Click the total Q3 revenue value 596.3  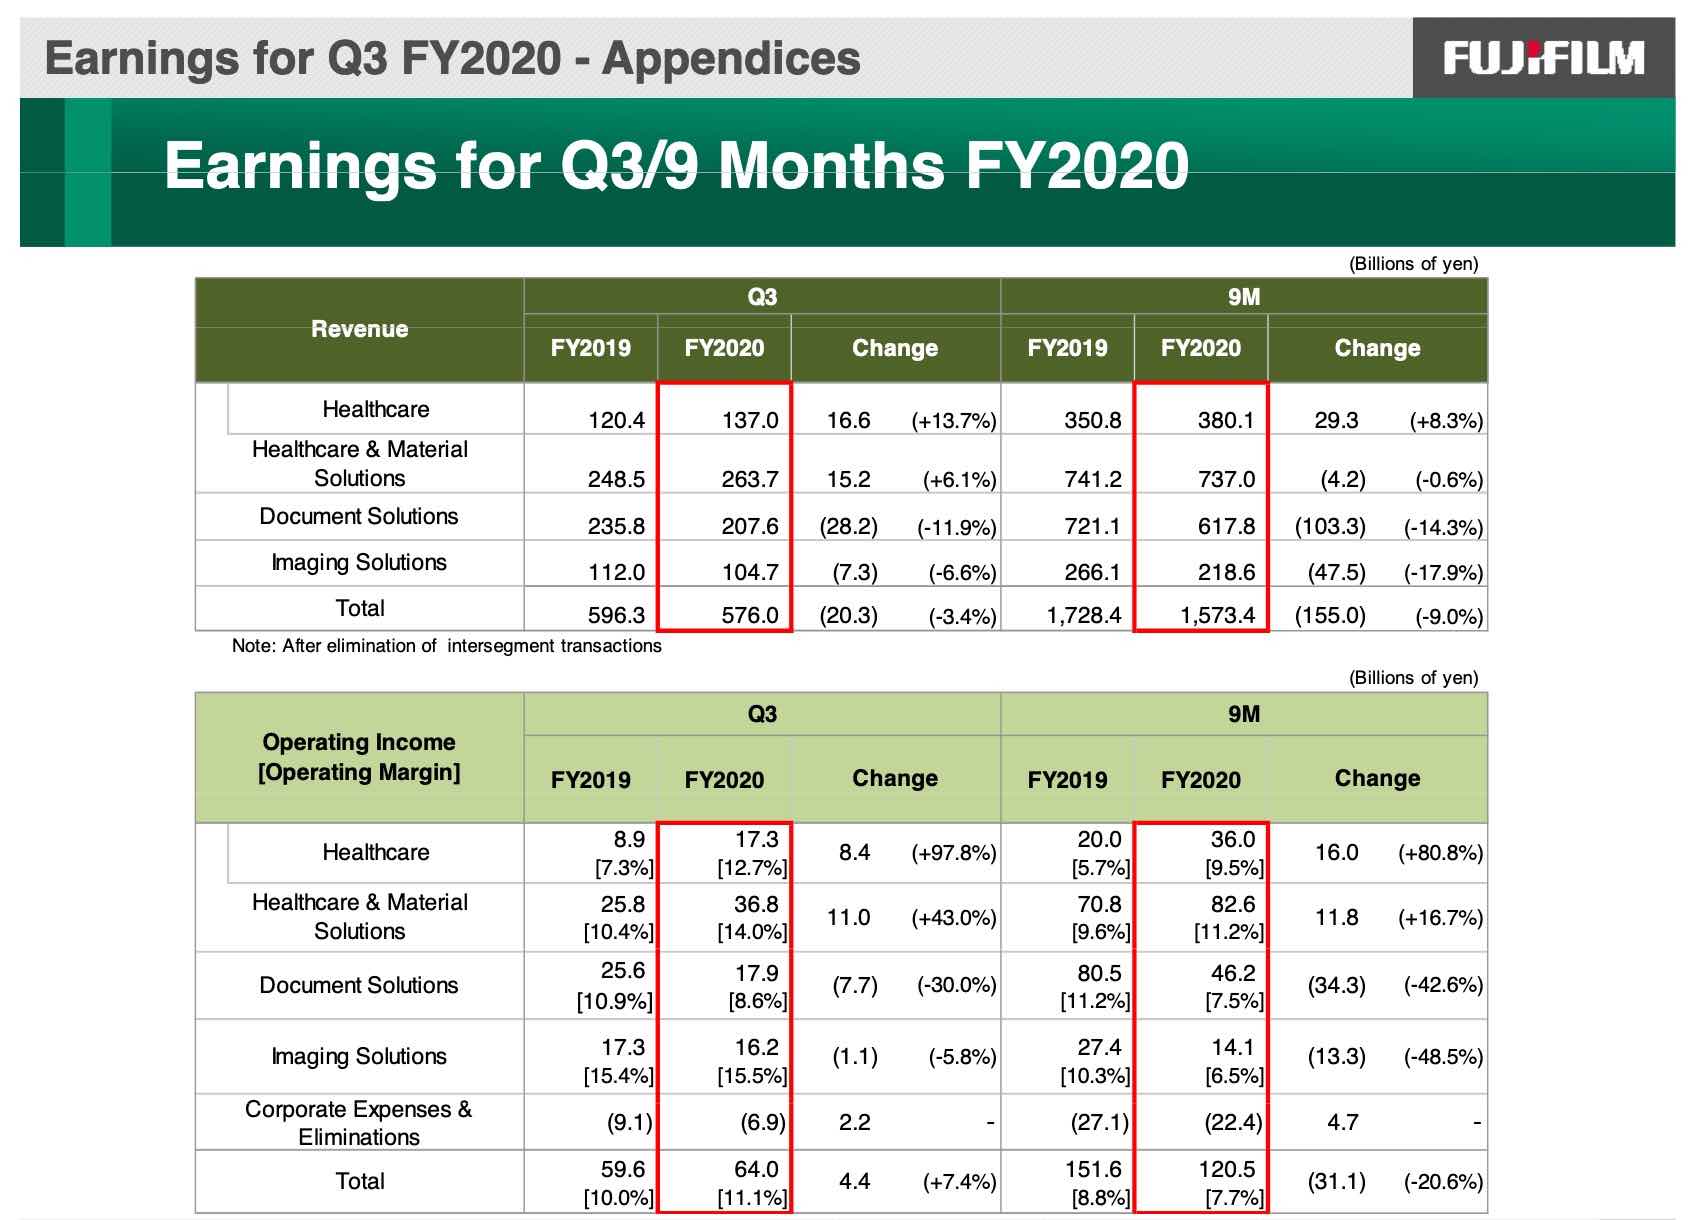tap(616, 615)
